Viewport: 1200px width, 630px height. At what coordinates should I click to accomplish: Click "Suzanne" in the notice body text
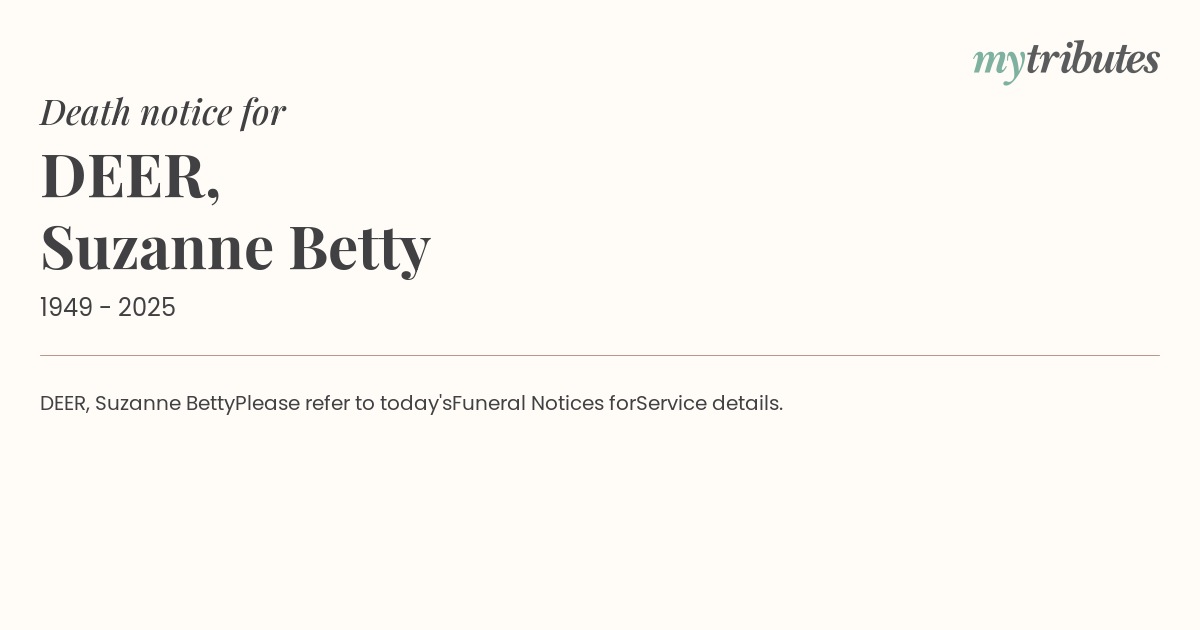coord(138,404)
